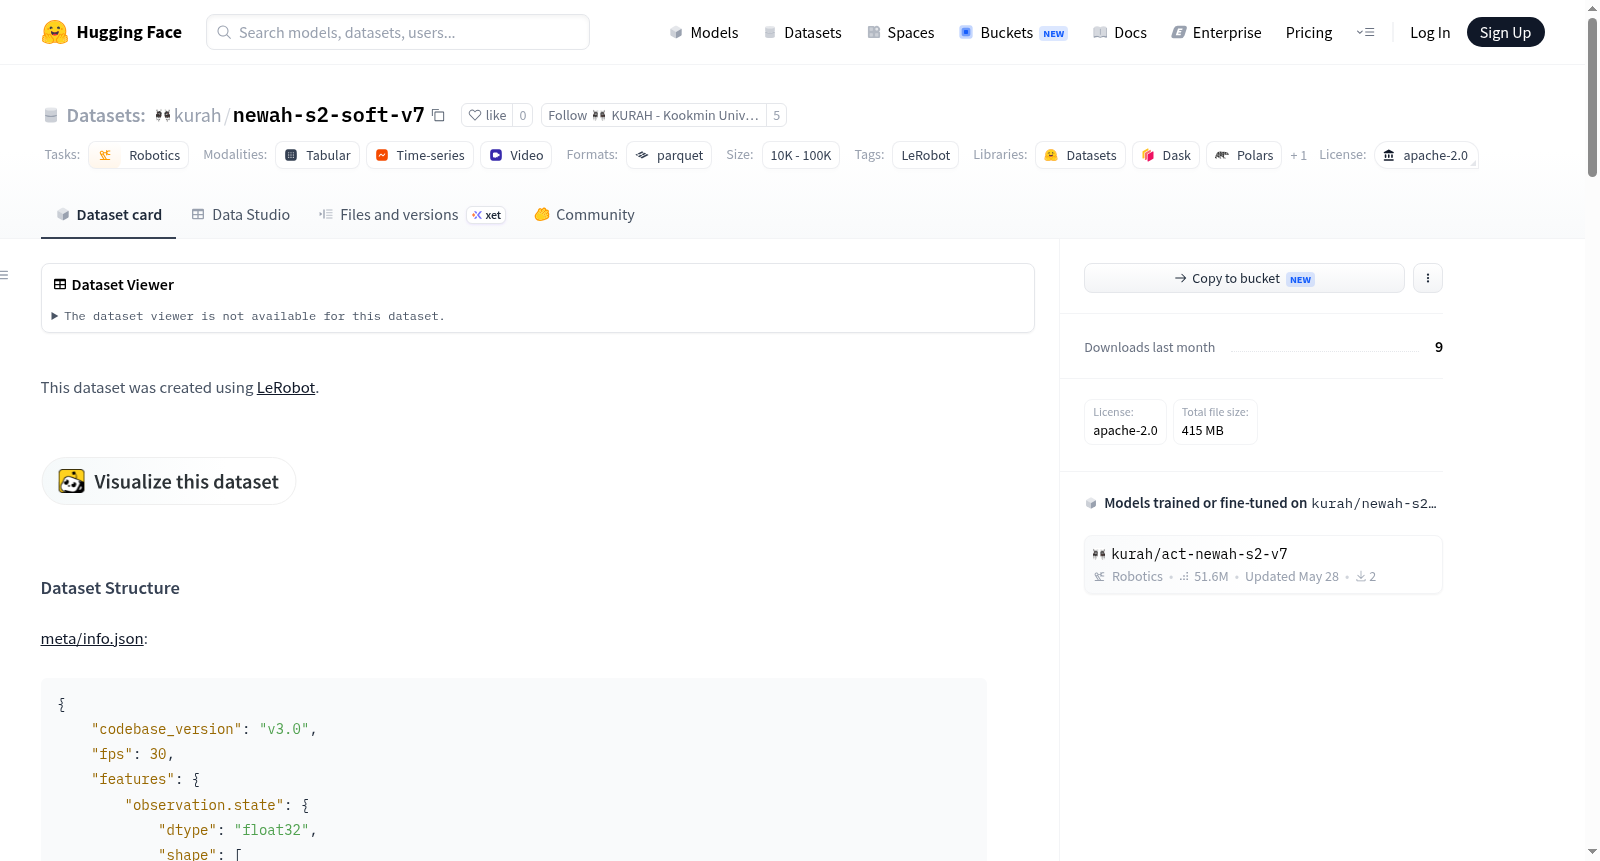Screen dimensions: 1600x861
Task: Open the meta/info.json link
Action: pyautogui.click(x=92, y=639)
